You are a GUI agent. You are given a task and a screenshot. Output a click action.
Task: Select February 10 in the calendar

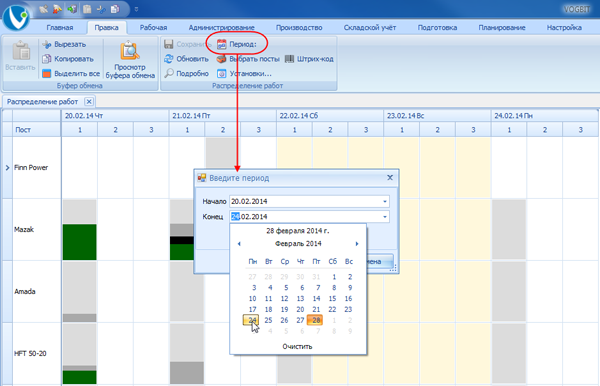pos(253,298)
